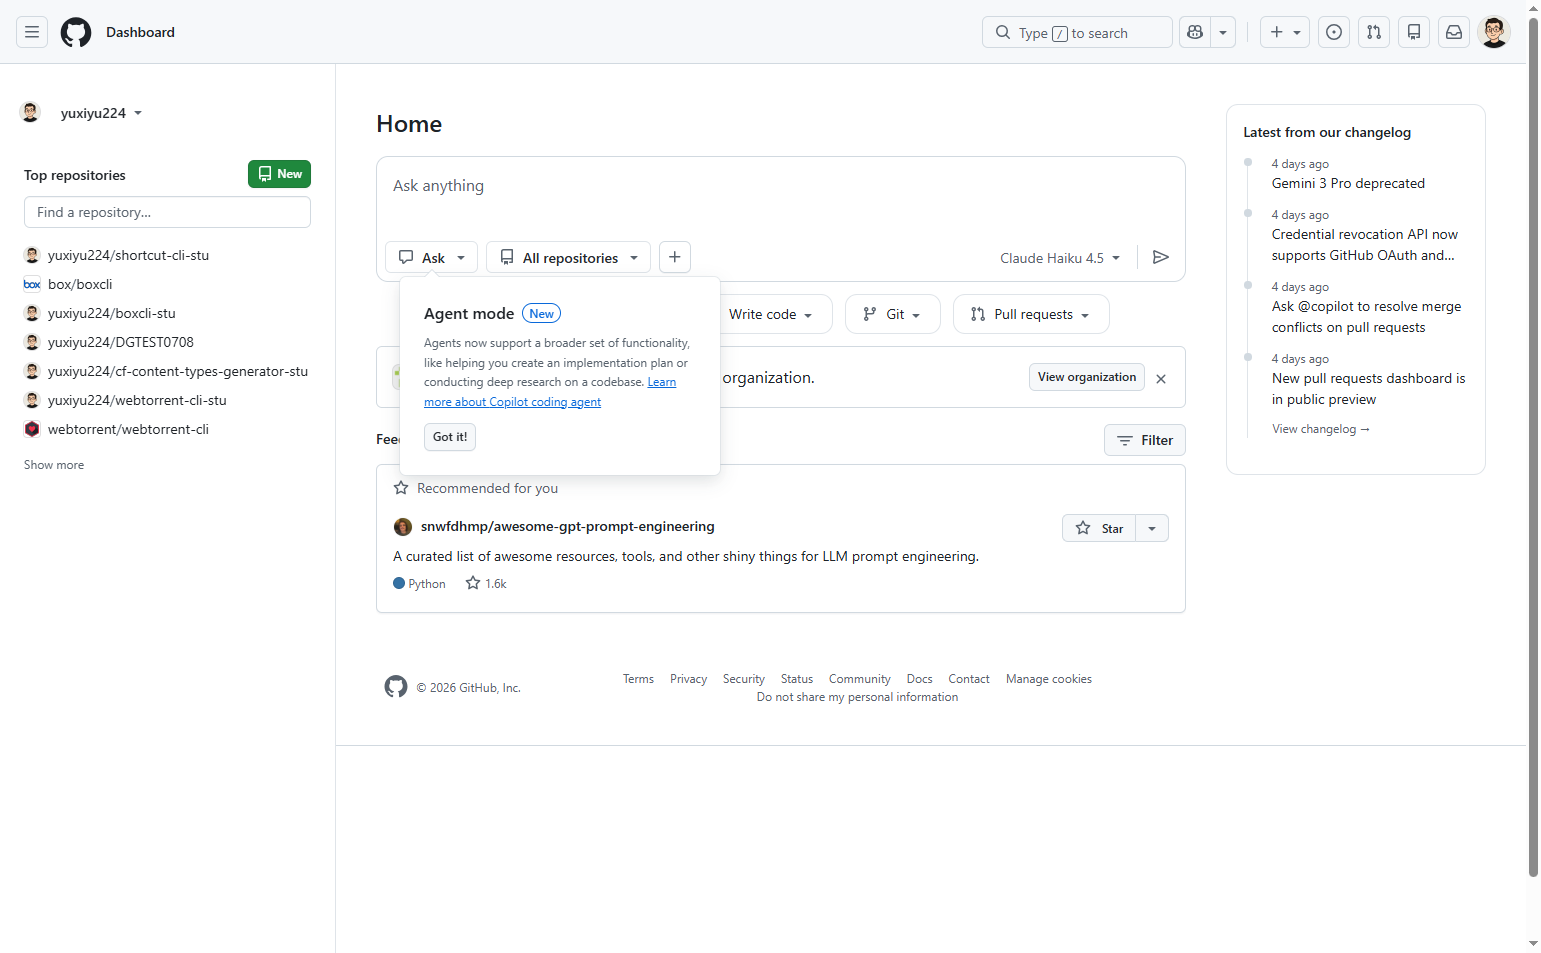This screenshot has width=1541, height=953.
Task: Open the All repositories dropdown
Action: coord(568,257)
